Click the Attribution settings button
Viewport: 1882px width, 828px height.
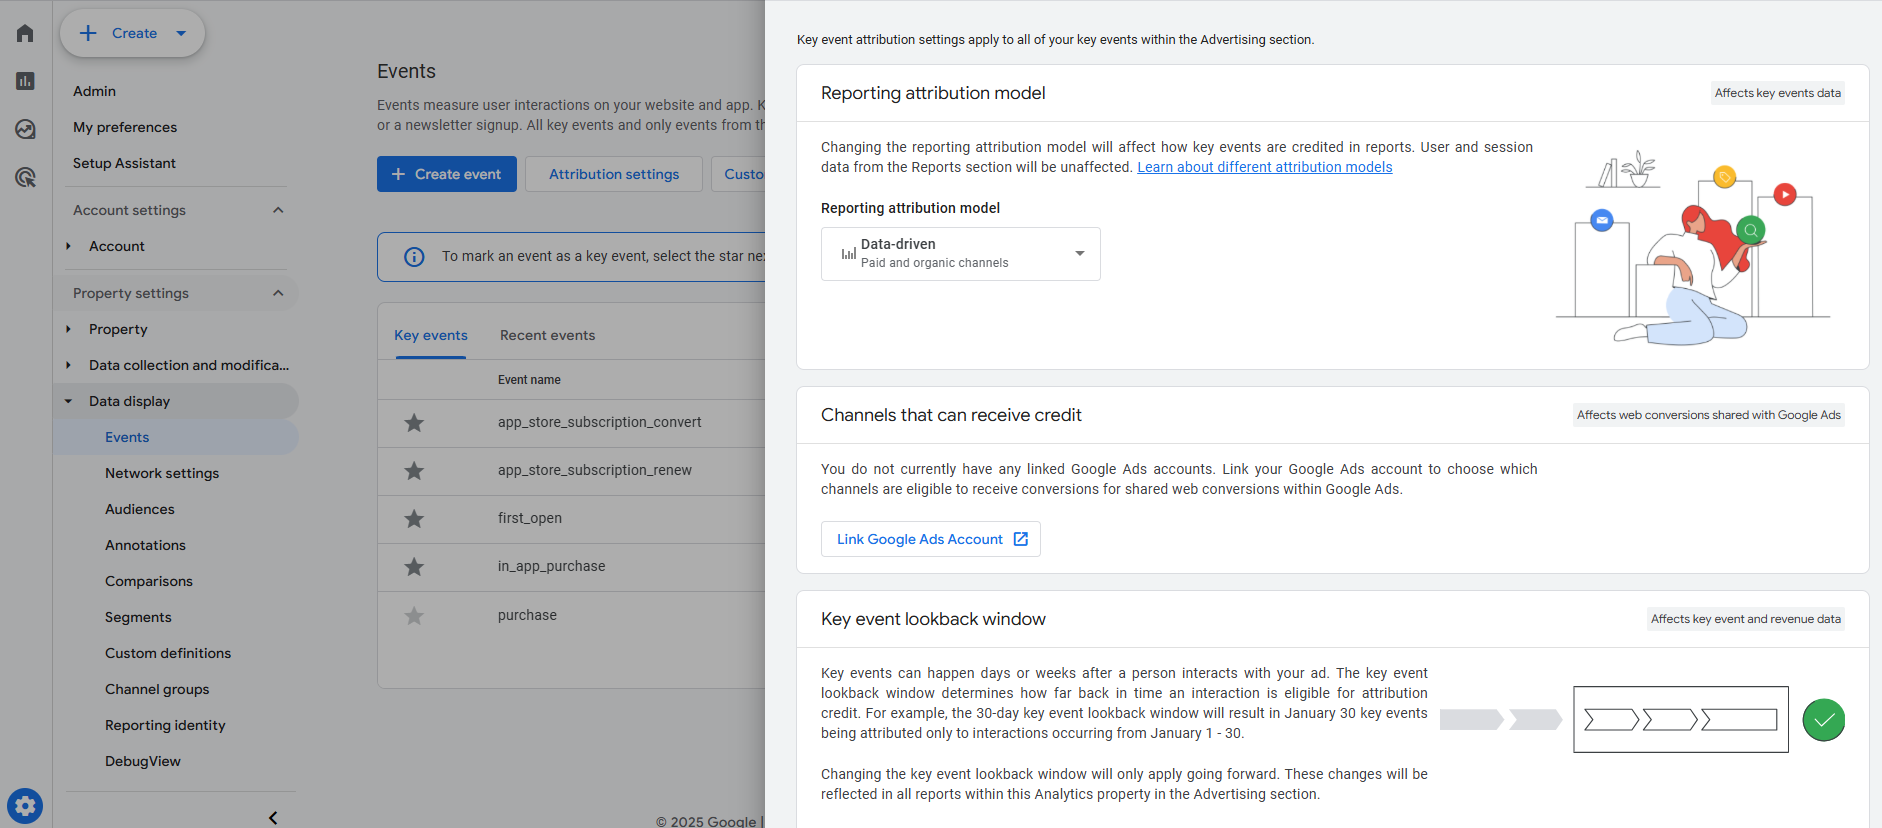pyautogui.click(x=614, y=174)
